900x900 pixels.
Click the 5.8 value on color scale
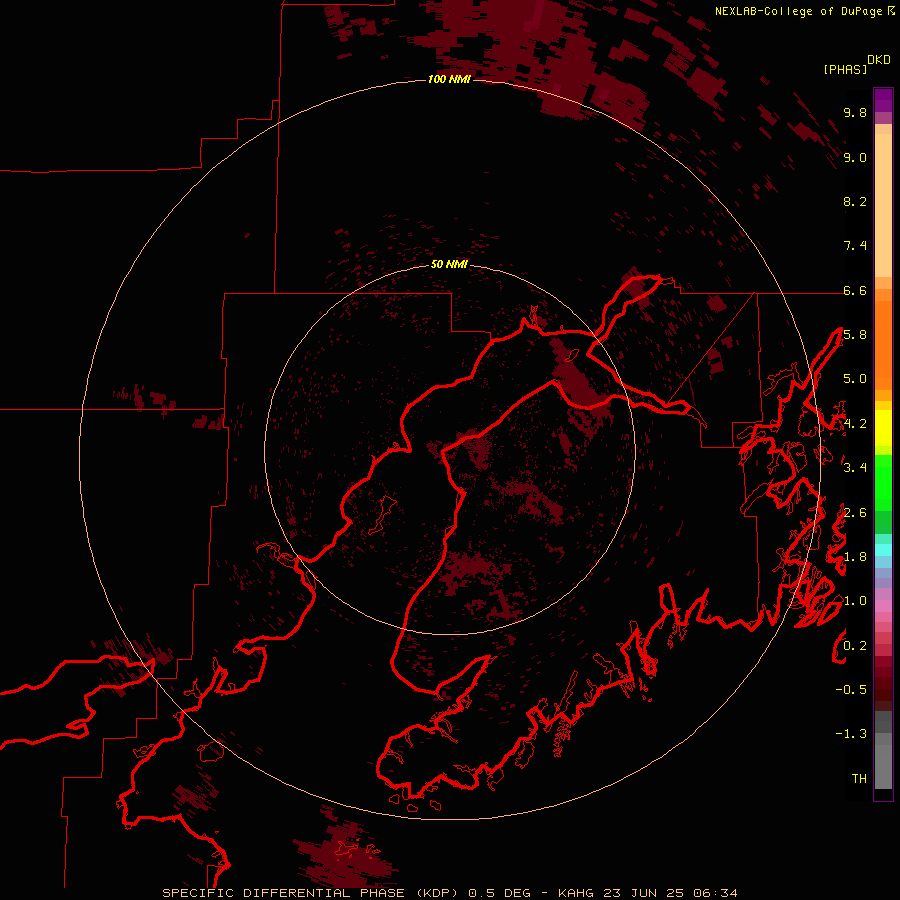(855, 335)
